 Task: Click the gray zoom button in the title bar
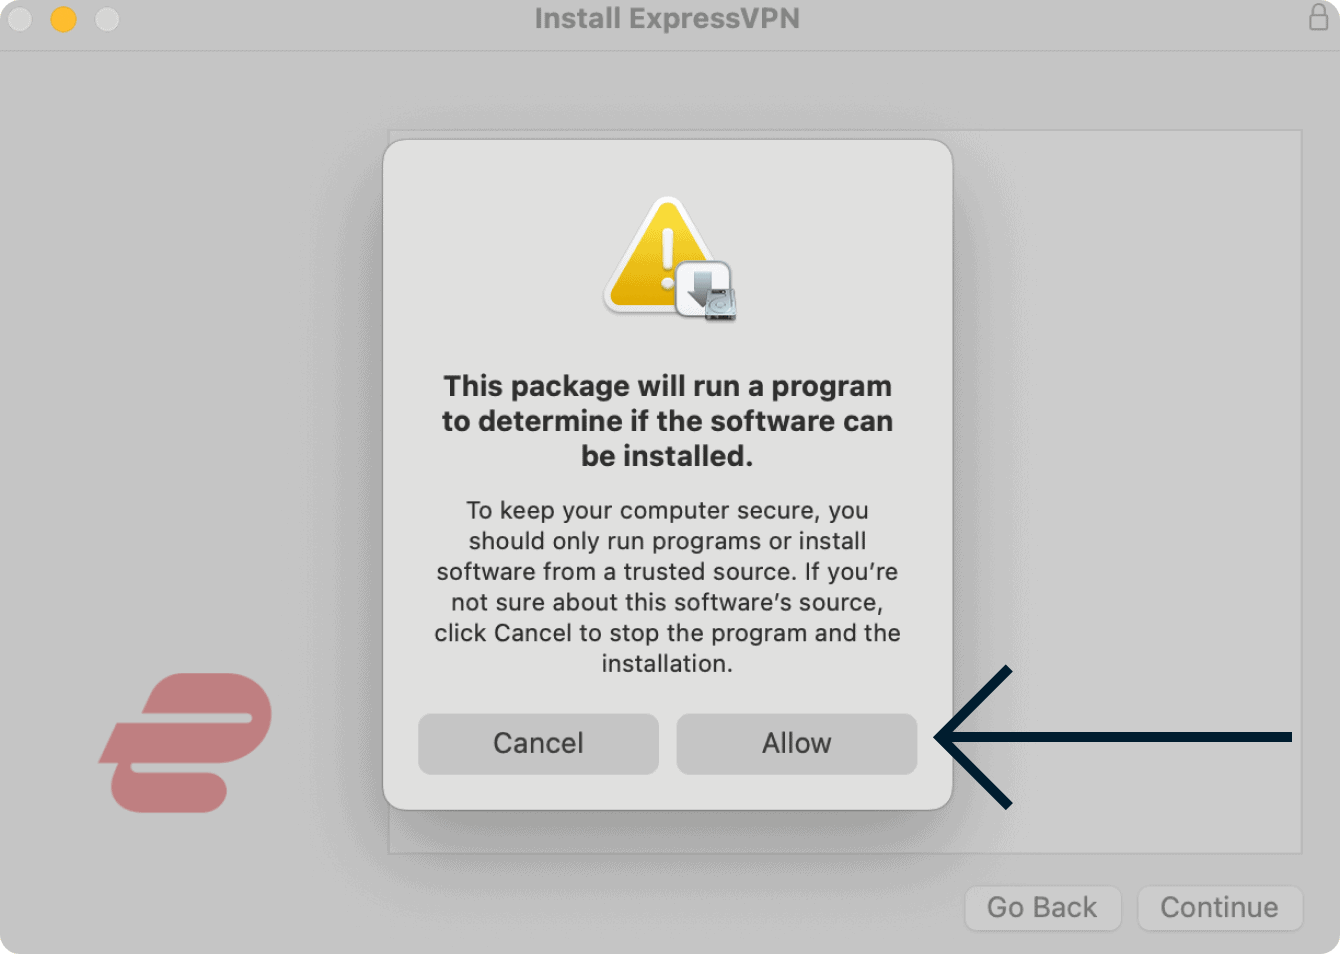pos(107,19)
